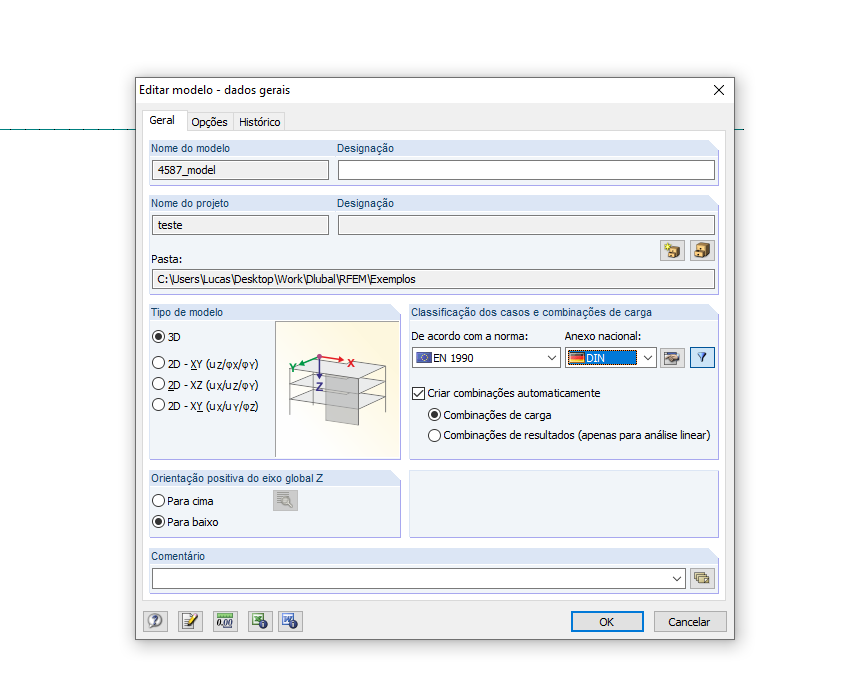Open the EN 1990 standard dropdown
The width and height of the screenshot is (850, 700).
(x=486, y=358)
